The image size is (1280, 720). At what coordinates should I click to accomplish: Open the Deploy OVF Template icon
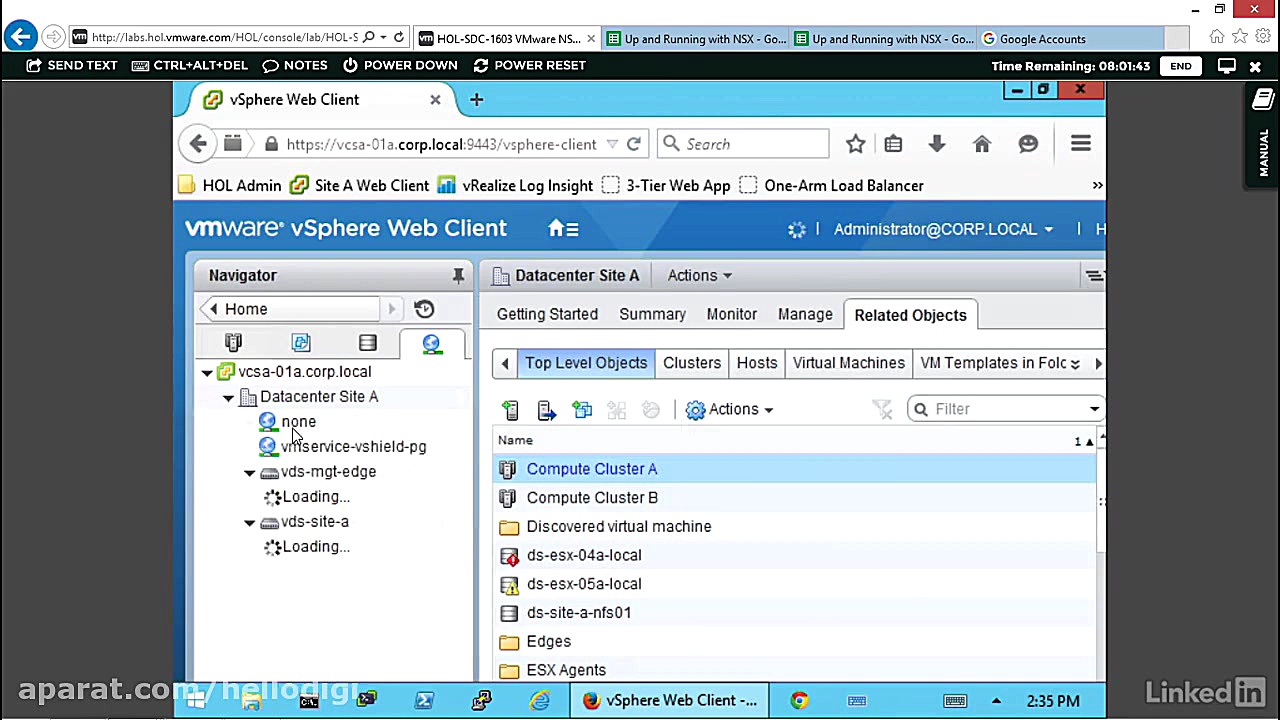coord(546,409)
